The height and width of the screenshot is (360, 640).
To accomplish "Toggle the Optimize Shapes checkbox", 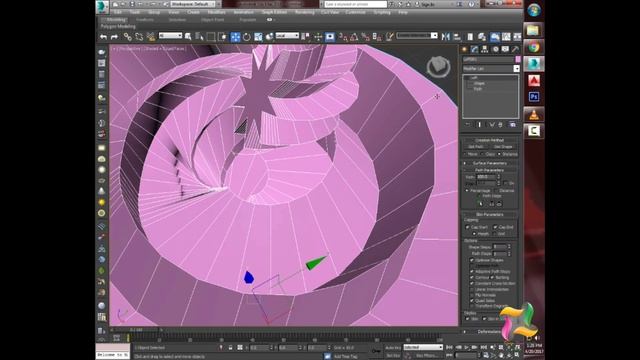I will [x=472, y=260].
